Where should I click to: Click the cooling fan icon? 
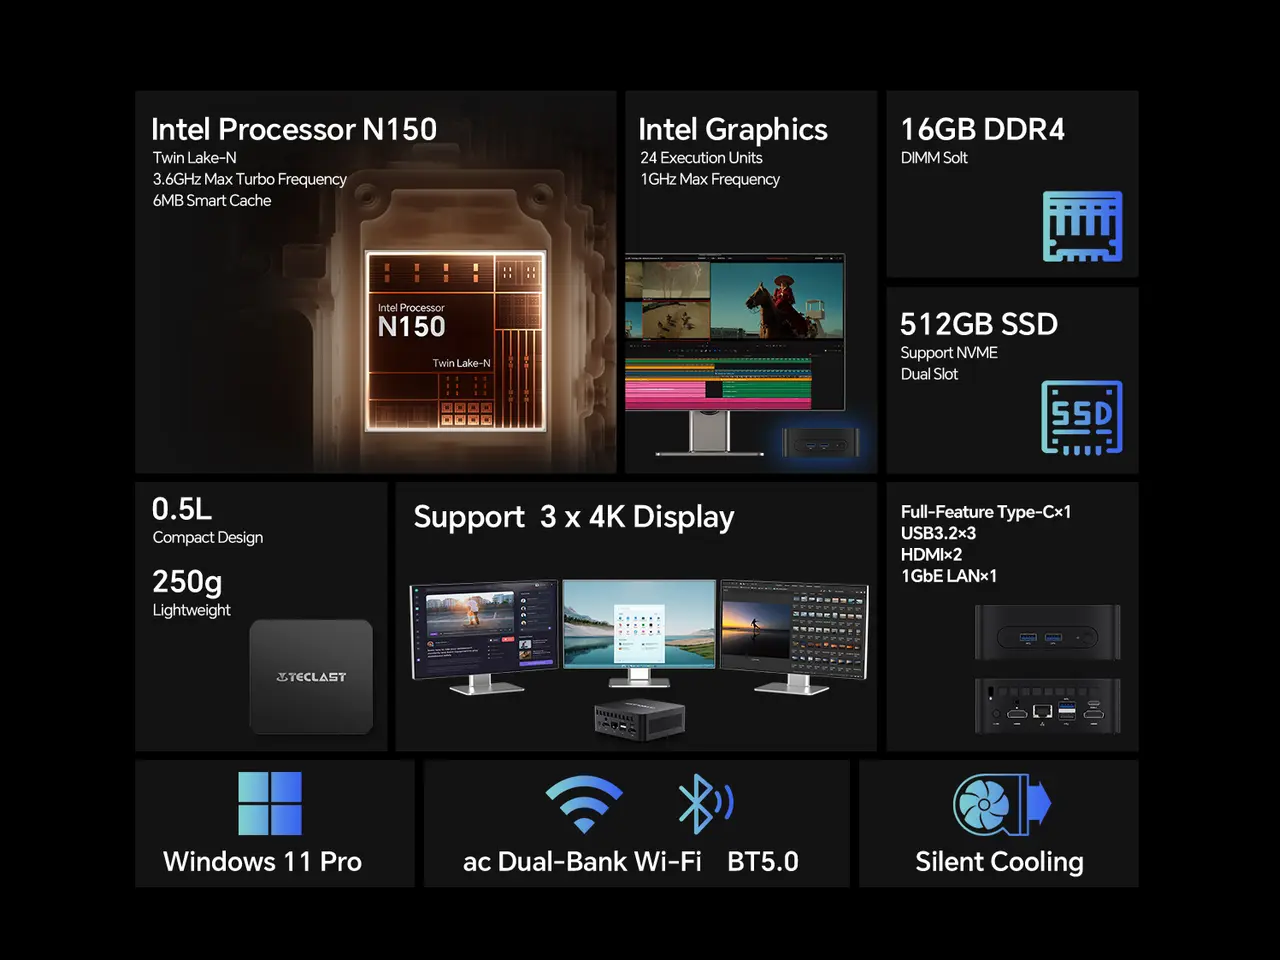click(x=1002, y=804)
